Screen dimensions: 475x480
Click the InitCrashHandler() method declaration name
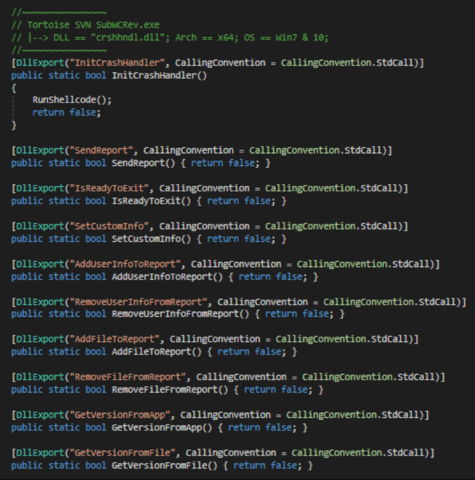point(159,75)
